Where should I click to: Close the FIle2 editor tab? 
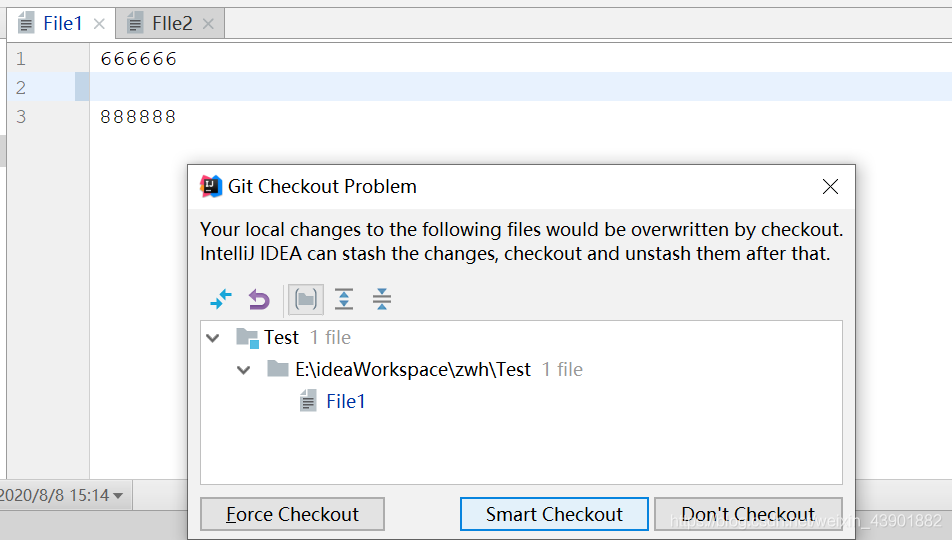(x=208, y=24)
